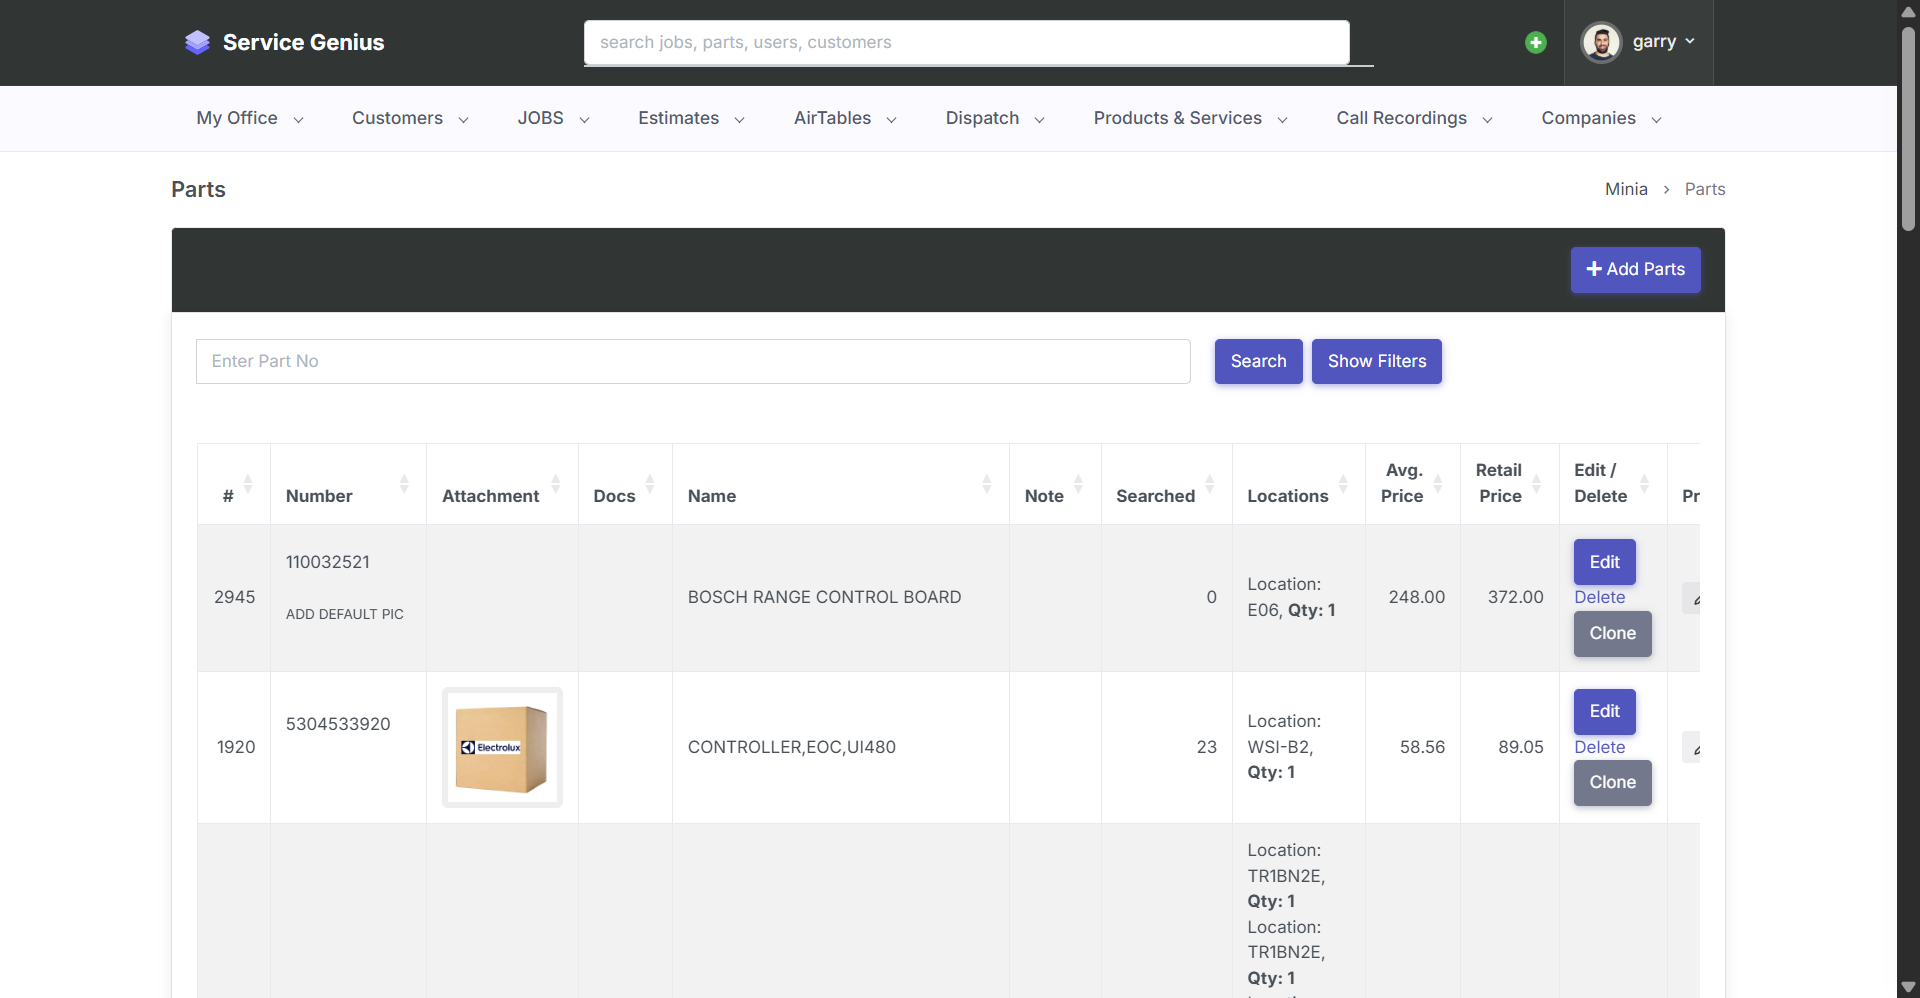Screen dimensions: 1920x998
Task: Click the Search button
Action: point(1258,361)
